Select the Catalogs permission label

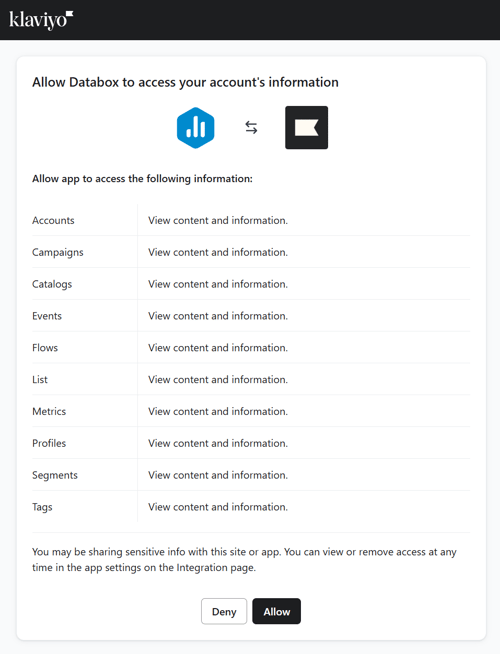click(x=52, y=284)
